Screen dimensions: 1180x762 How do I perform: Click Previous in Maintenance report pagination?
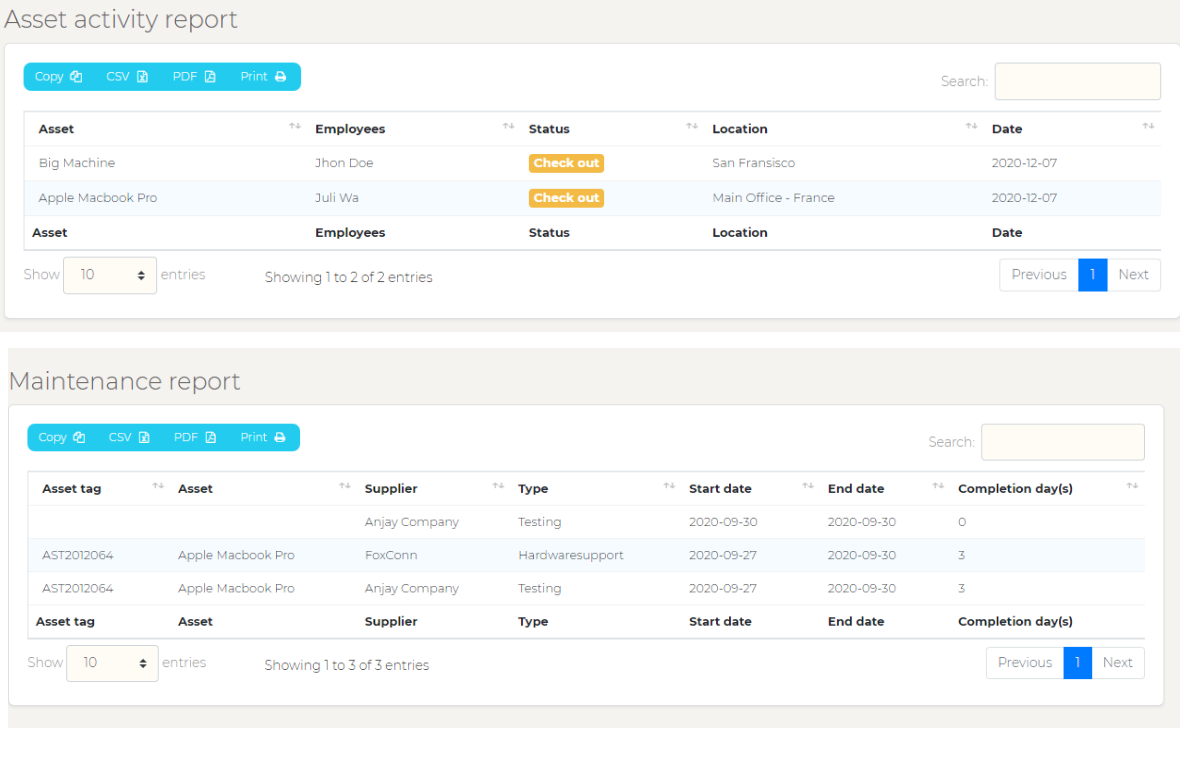tap(1024, 663)
